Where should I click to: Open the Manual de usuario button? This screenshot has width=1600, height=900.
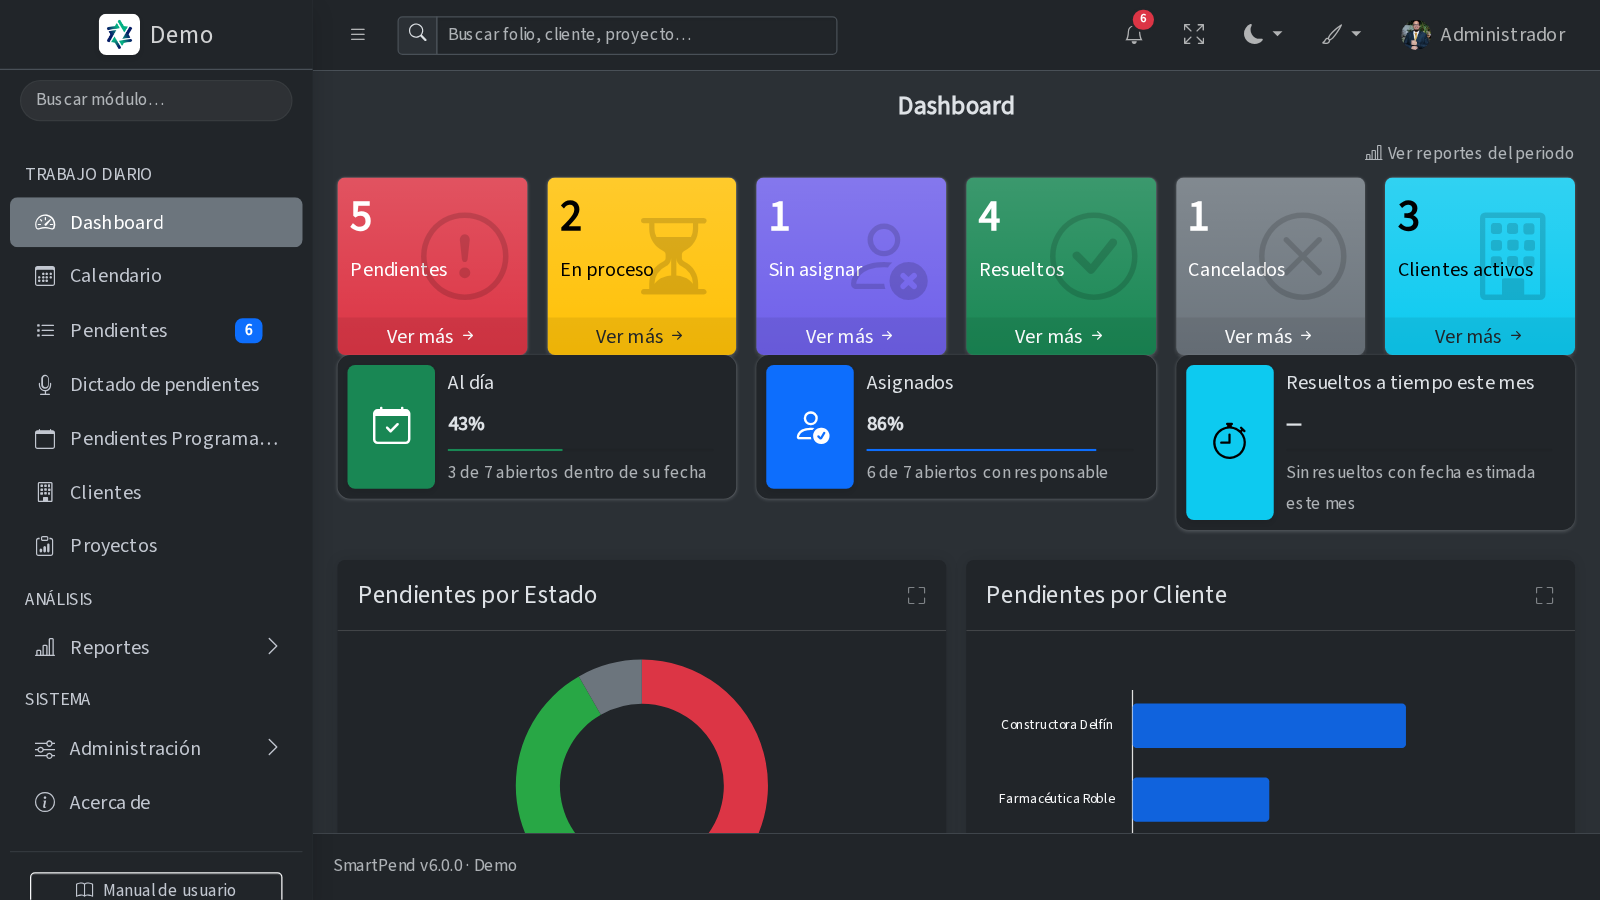coord(156,888)
